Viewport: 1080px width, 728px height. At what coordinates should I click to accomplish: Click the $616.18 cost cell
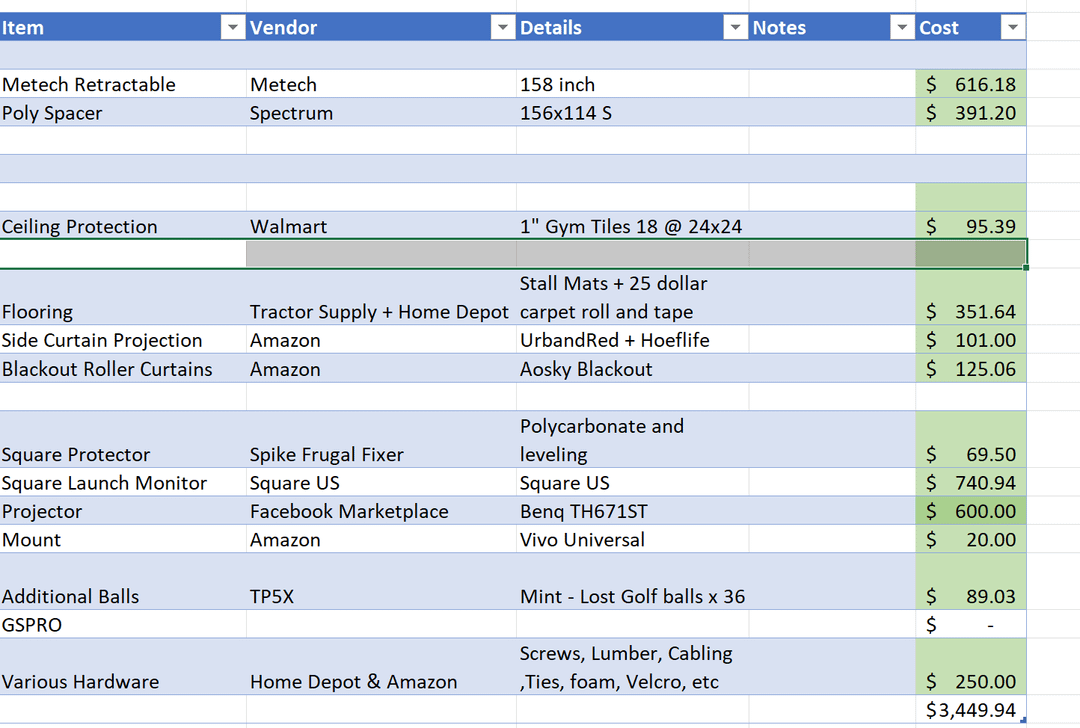click(970, 85)
